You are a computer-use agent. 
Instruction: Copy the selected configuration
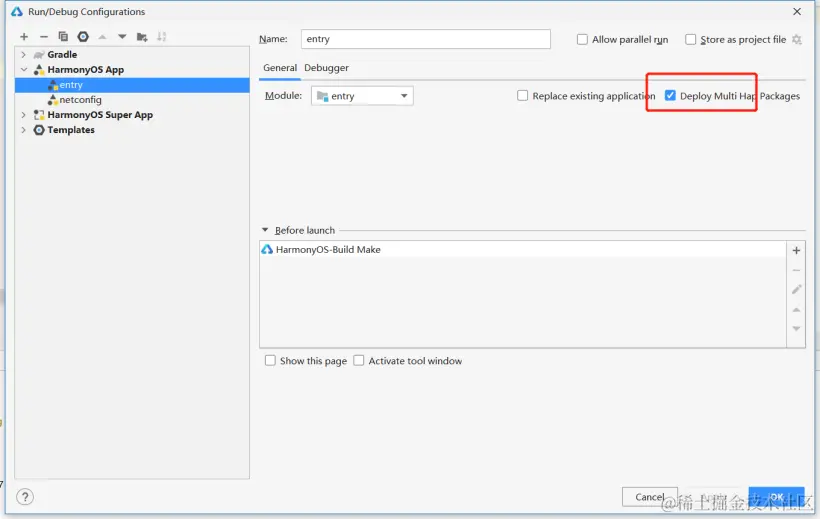63,37
